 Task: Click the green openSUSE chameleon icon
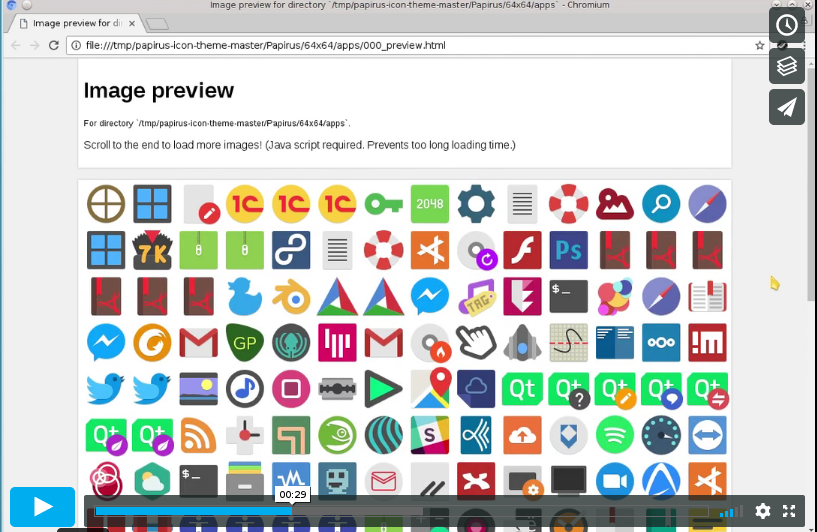click(337, 435)
